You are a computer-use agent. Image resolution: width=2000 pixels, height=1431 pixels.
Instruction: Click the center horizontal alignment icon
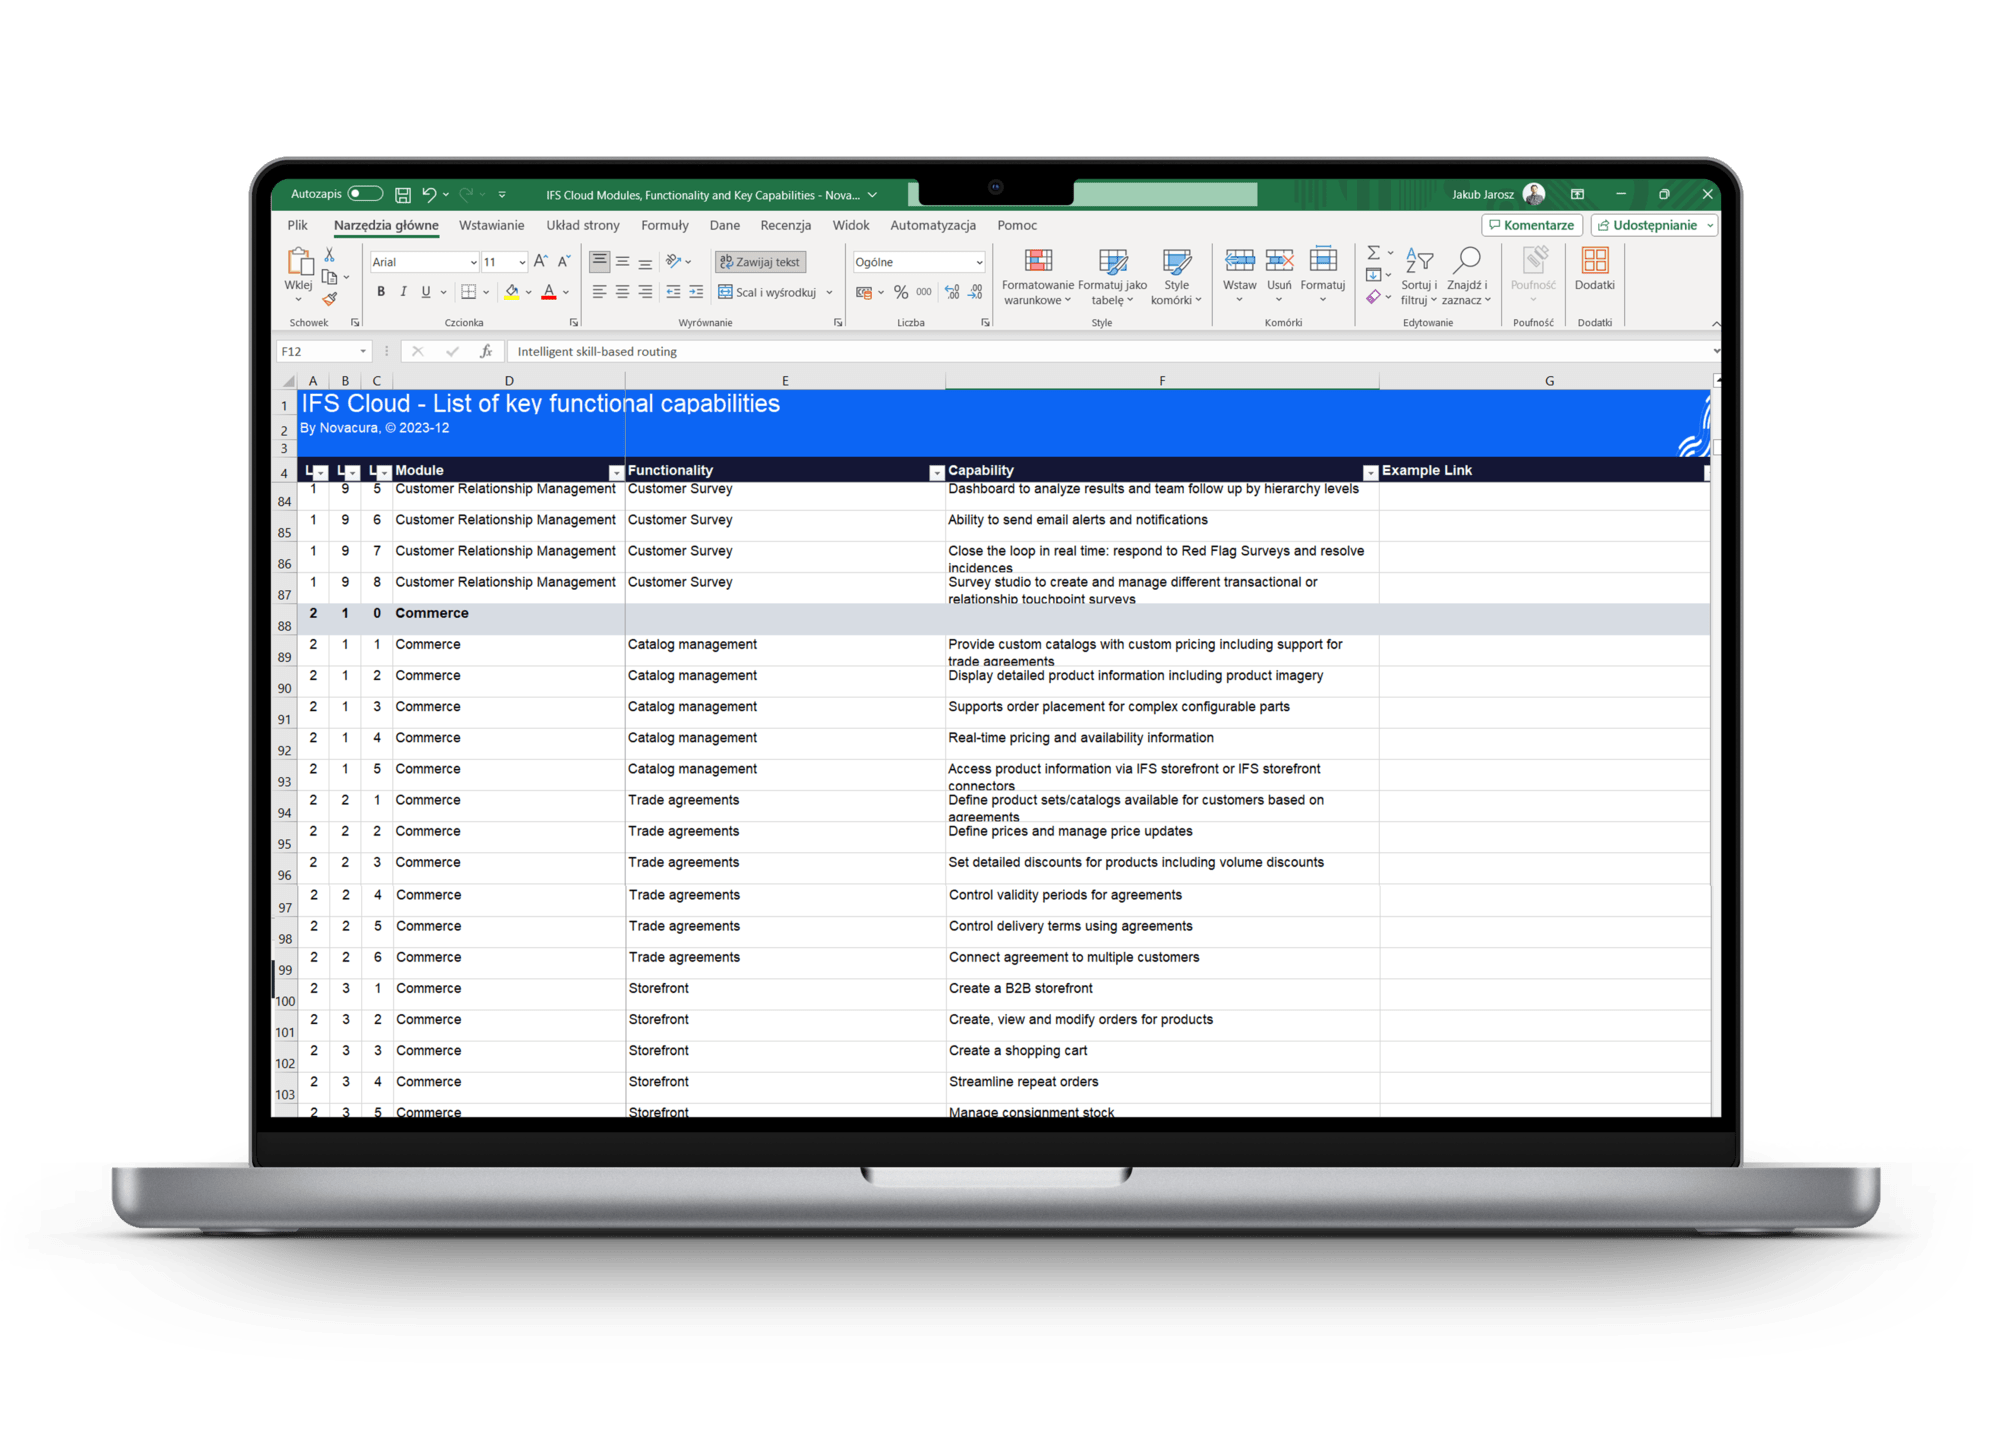coord(622,292)
